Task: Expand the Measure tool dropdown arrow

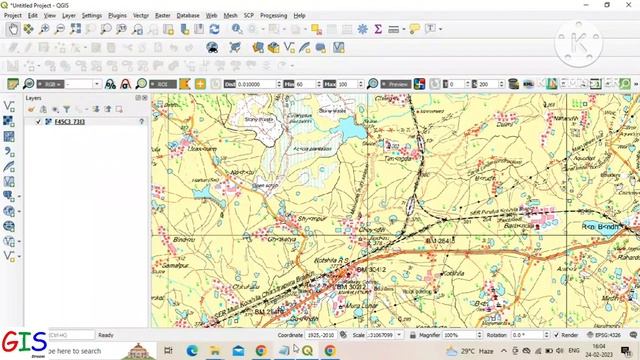Action: (404, 29)
